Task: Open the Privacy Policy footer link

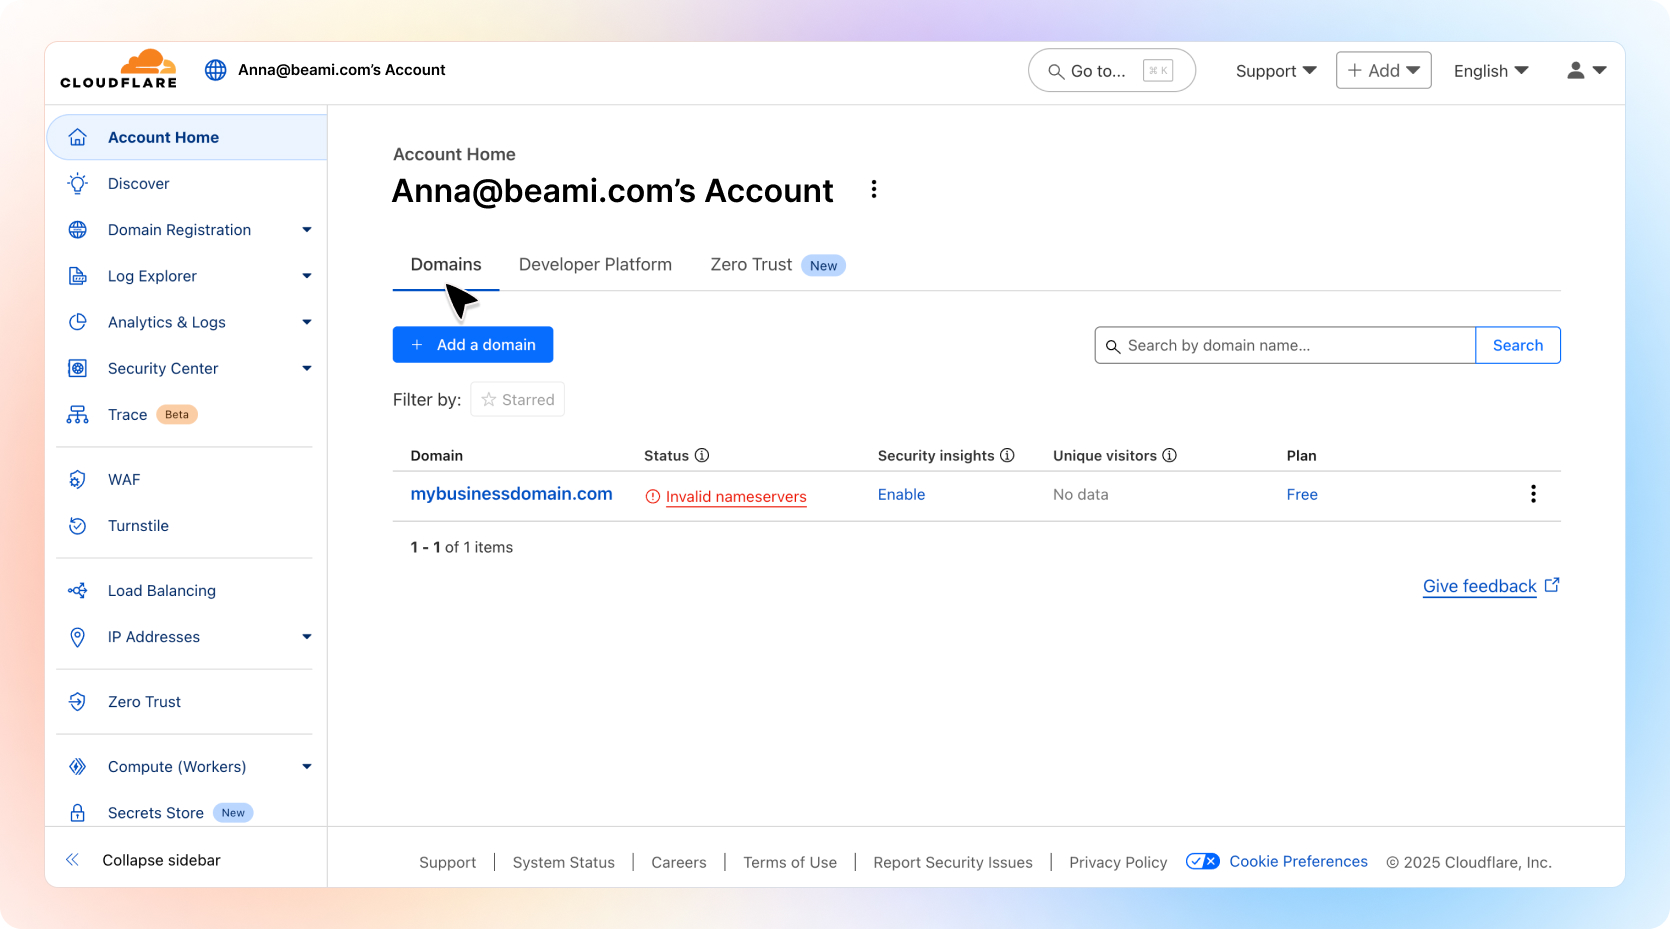Action: [1118, 862]
